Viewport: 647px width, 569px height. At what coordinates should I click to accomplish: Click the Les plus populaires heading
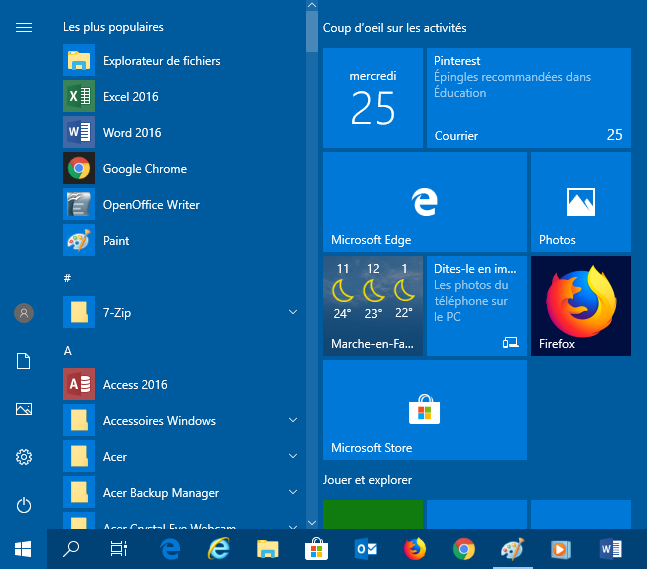(x=113, y=27)
